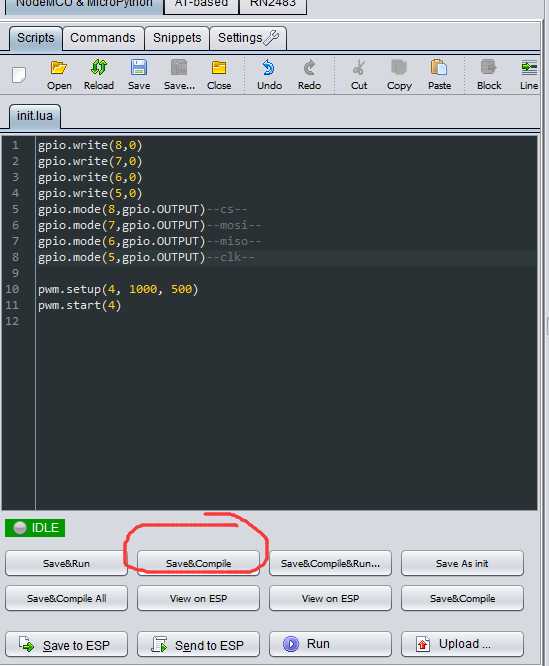Click the Save... (save as) toolbar icon
This screenshot has height=666, width=549.
point(179,75)
